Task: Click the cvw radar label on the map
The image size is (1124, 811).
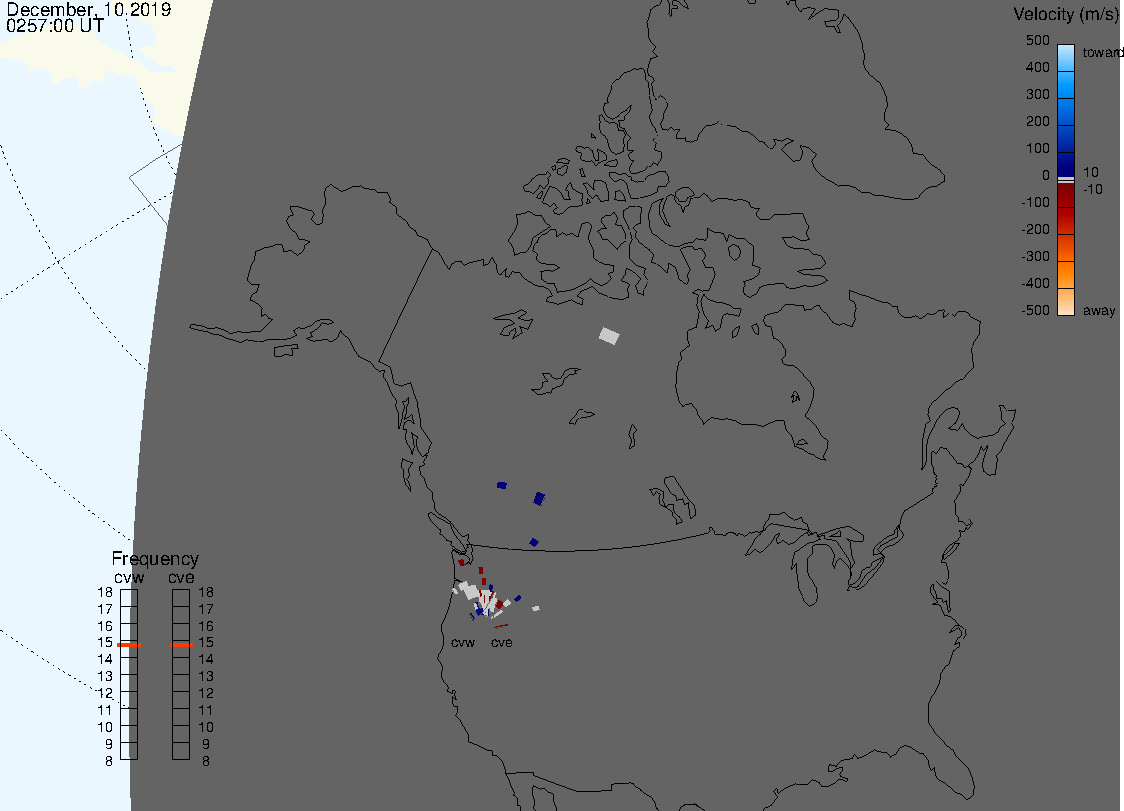Action: 463,643
